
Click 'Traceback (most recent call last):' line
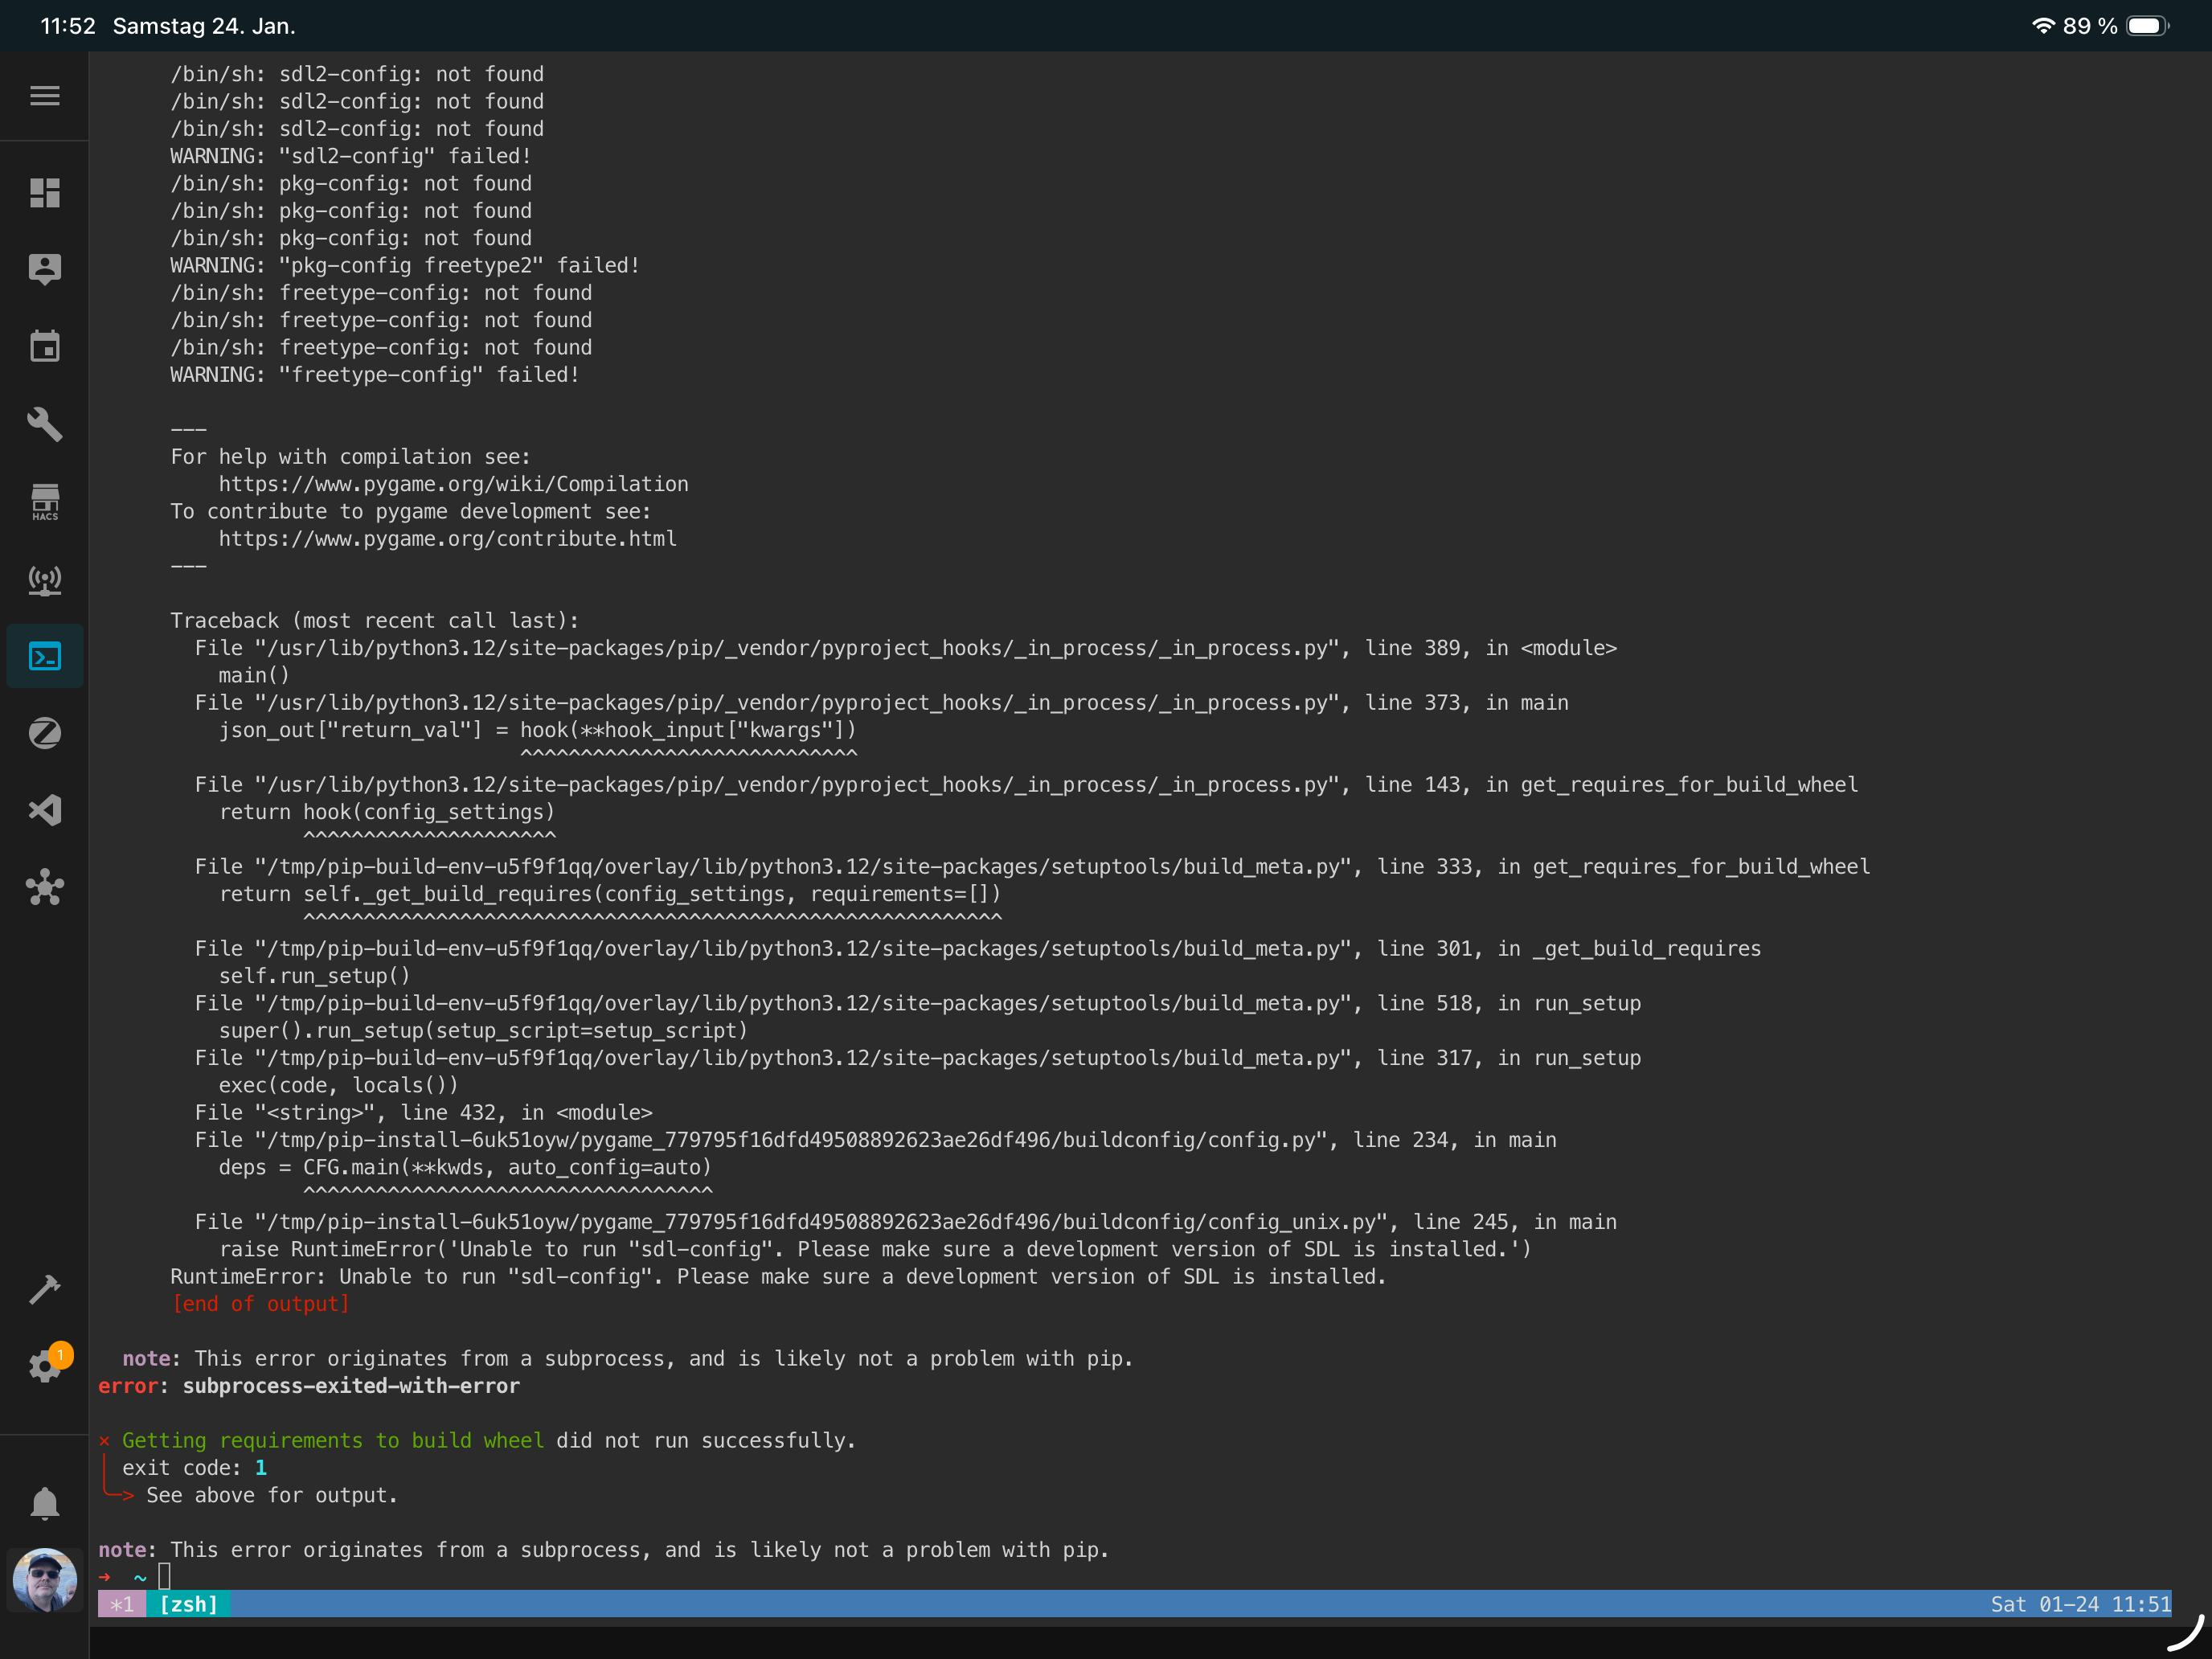(x=374, y=620)
